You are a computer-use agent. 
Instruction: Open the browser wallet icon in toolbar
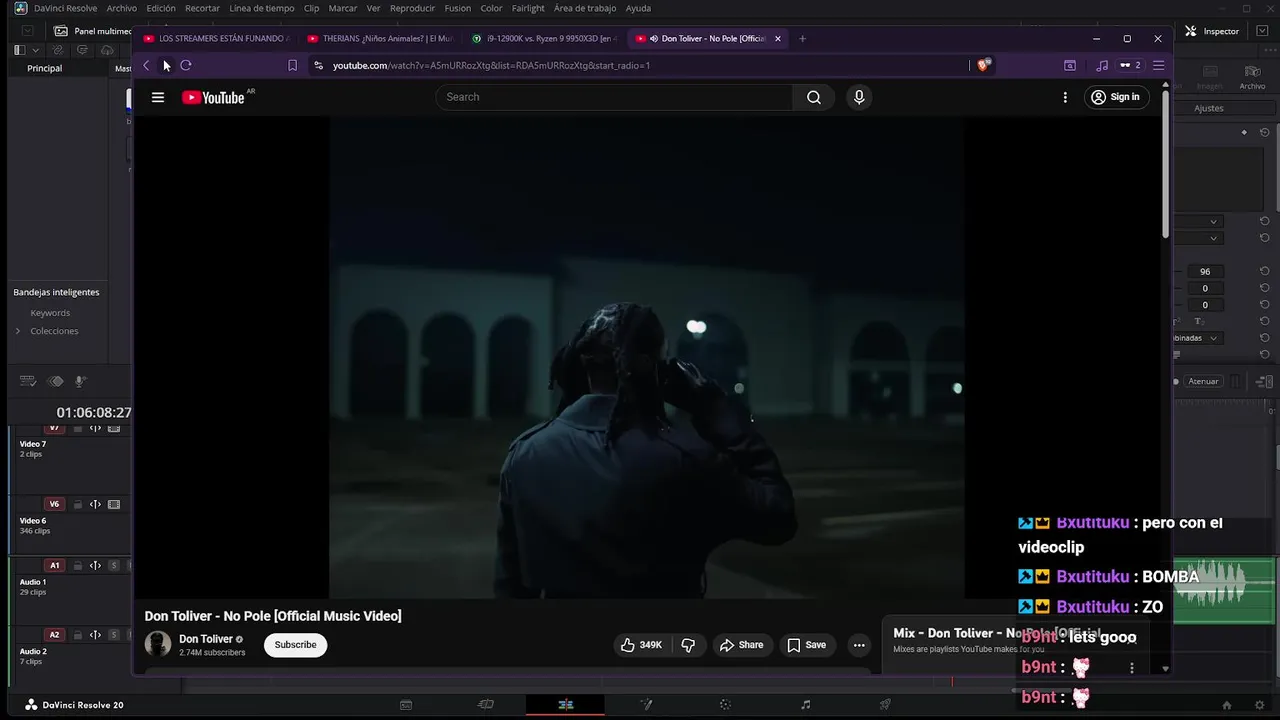pos(1070,65)
